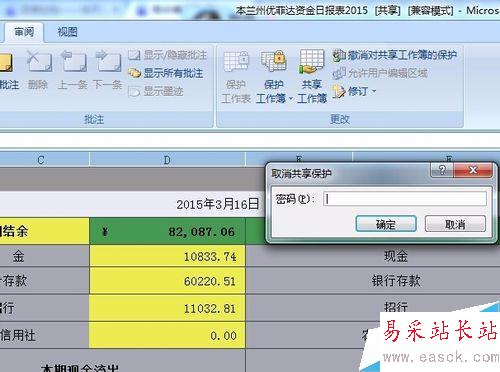
Task: Click the date cell 2015年3月16日
Action: click(x=217, y=204)
